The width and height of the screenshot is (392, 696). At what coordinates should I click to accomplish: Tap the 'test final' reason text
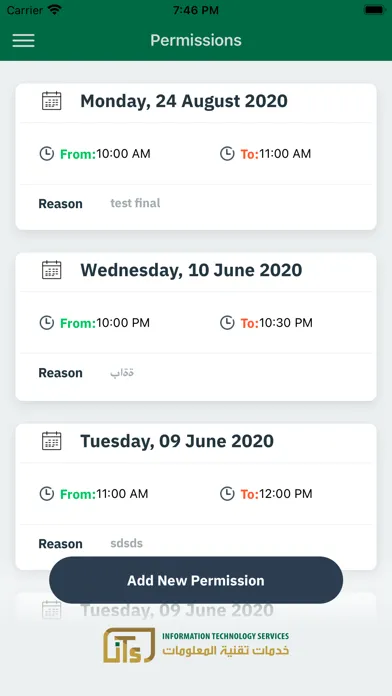pyautogui.click(x=135, y=203)
